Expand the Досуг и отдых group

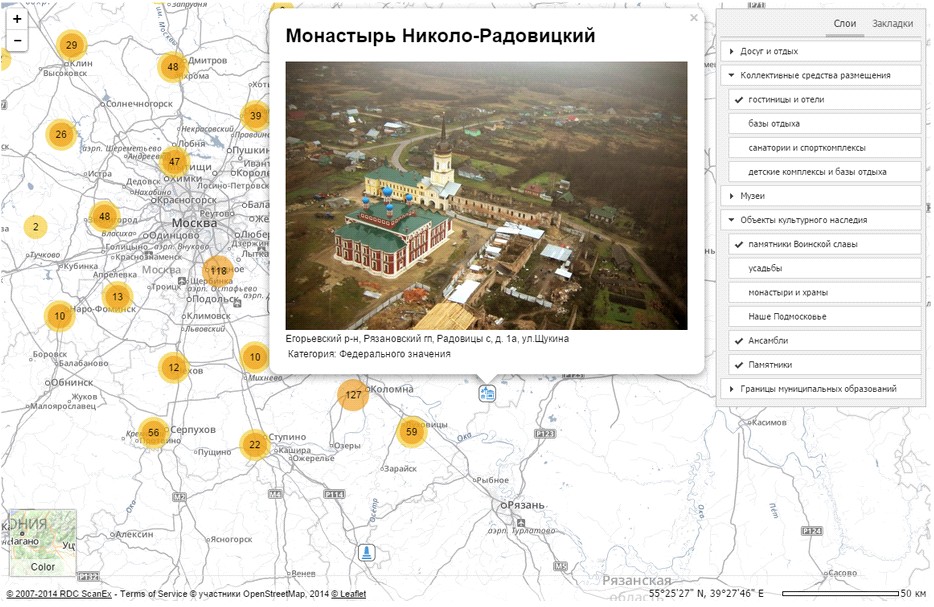click(x=768, y=51)
